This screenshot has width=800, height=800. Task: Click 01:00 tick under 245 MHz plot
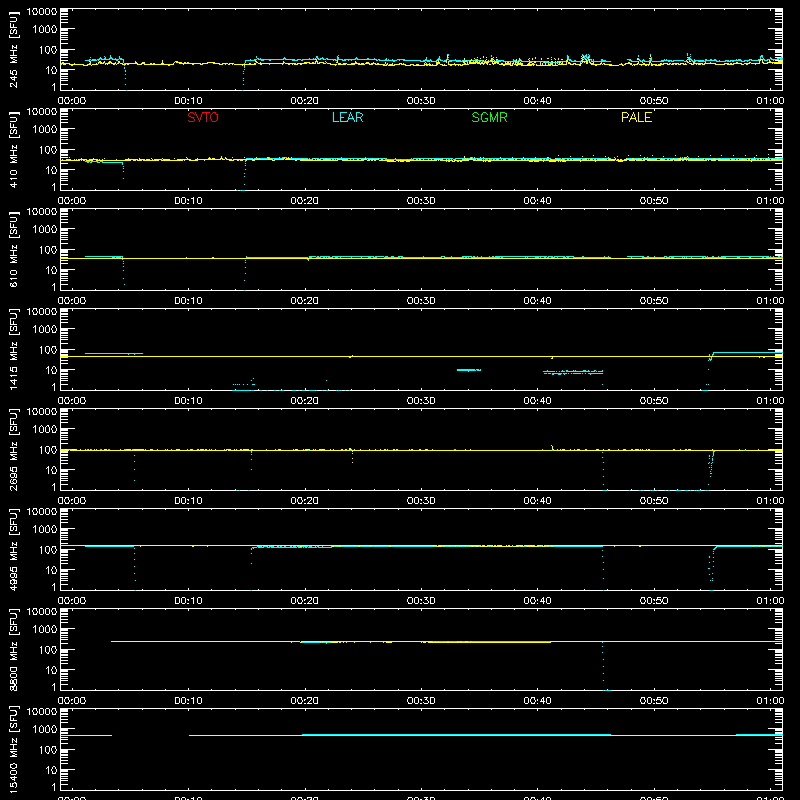(x=770, y=101)
